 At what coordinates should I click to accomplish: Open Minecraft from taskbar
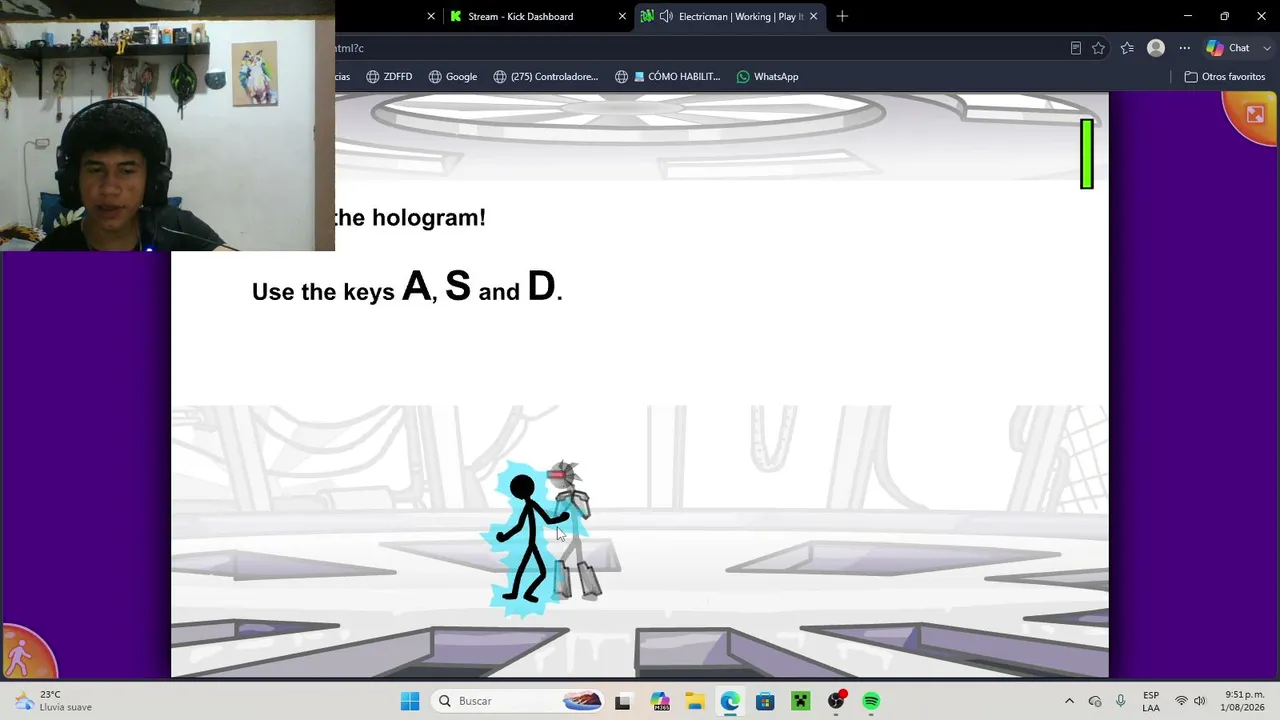pos(800,701)
